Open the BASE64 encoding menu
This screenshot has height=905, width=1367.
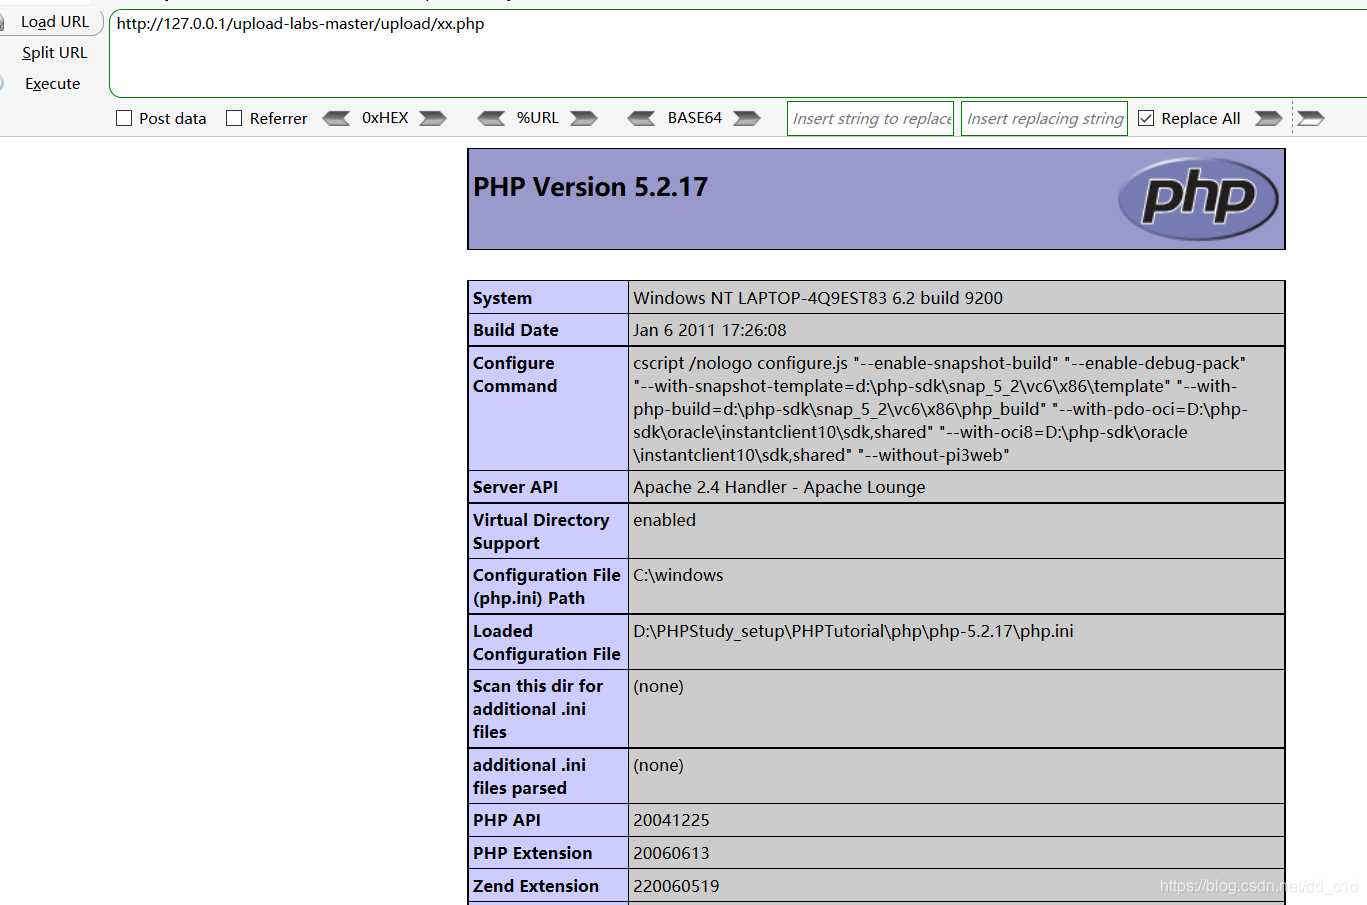coord(695,118)
